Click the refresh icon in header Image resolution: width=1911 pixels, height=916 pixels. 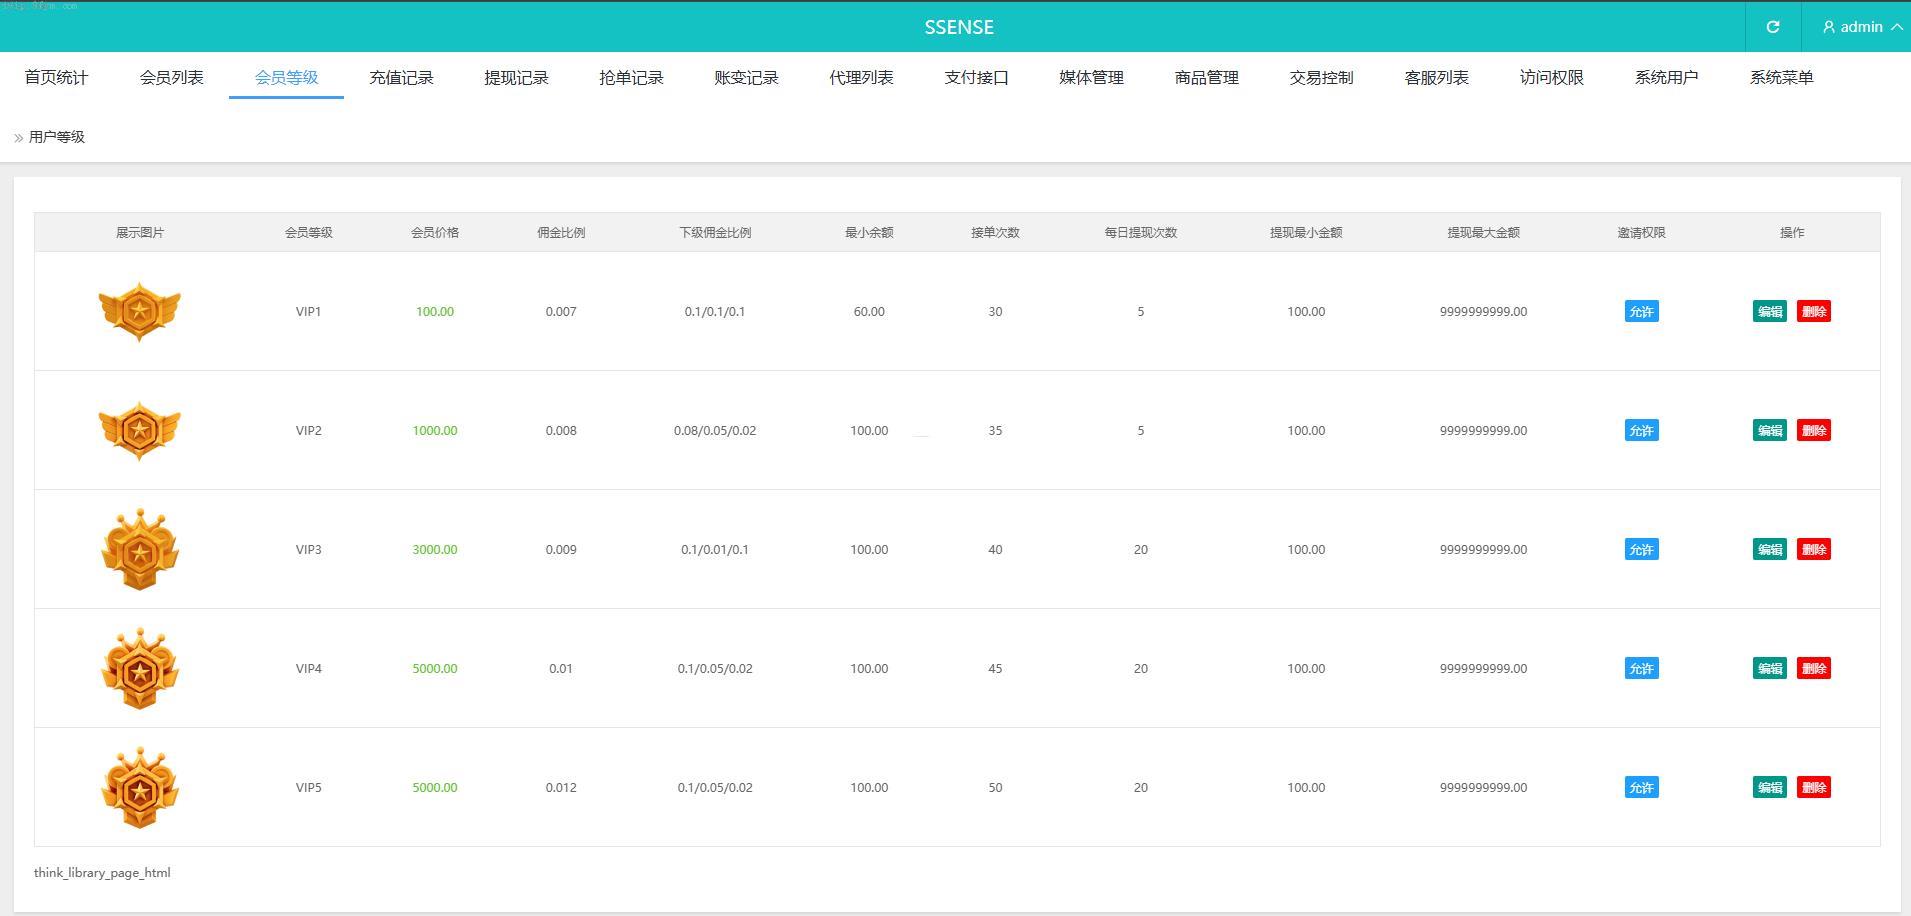click(1772, 27)
